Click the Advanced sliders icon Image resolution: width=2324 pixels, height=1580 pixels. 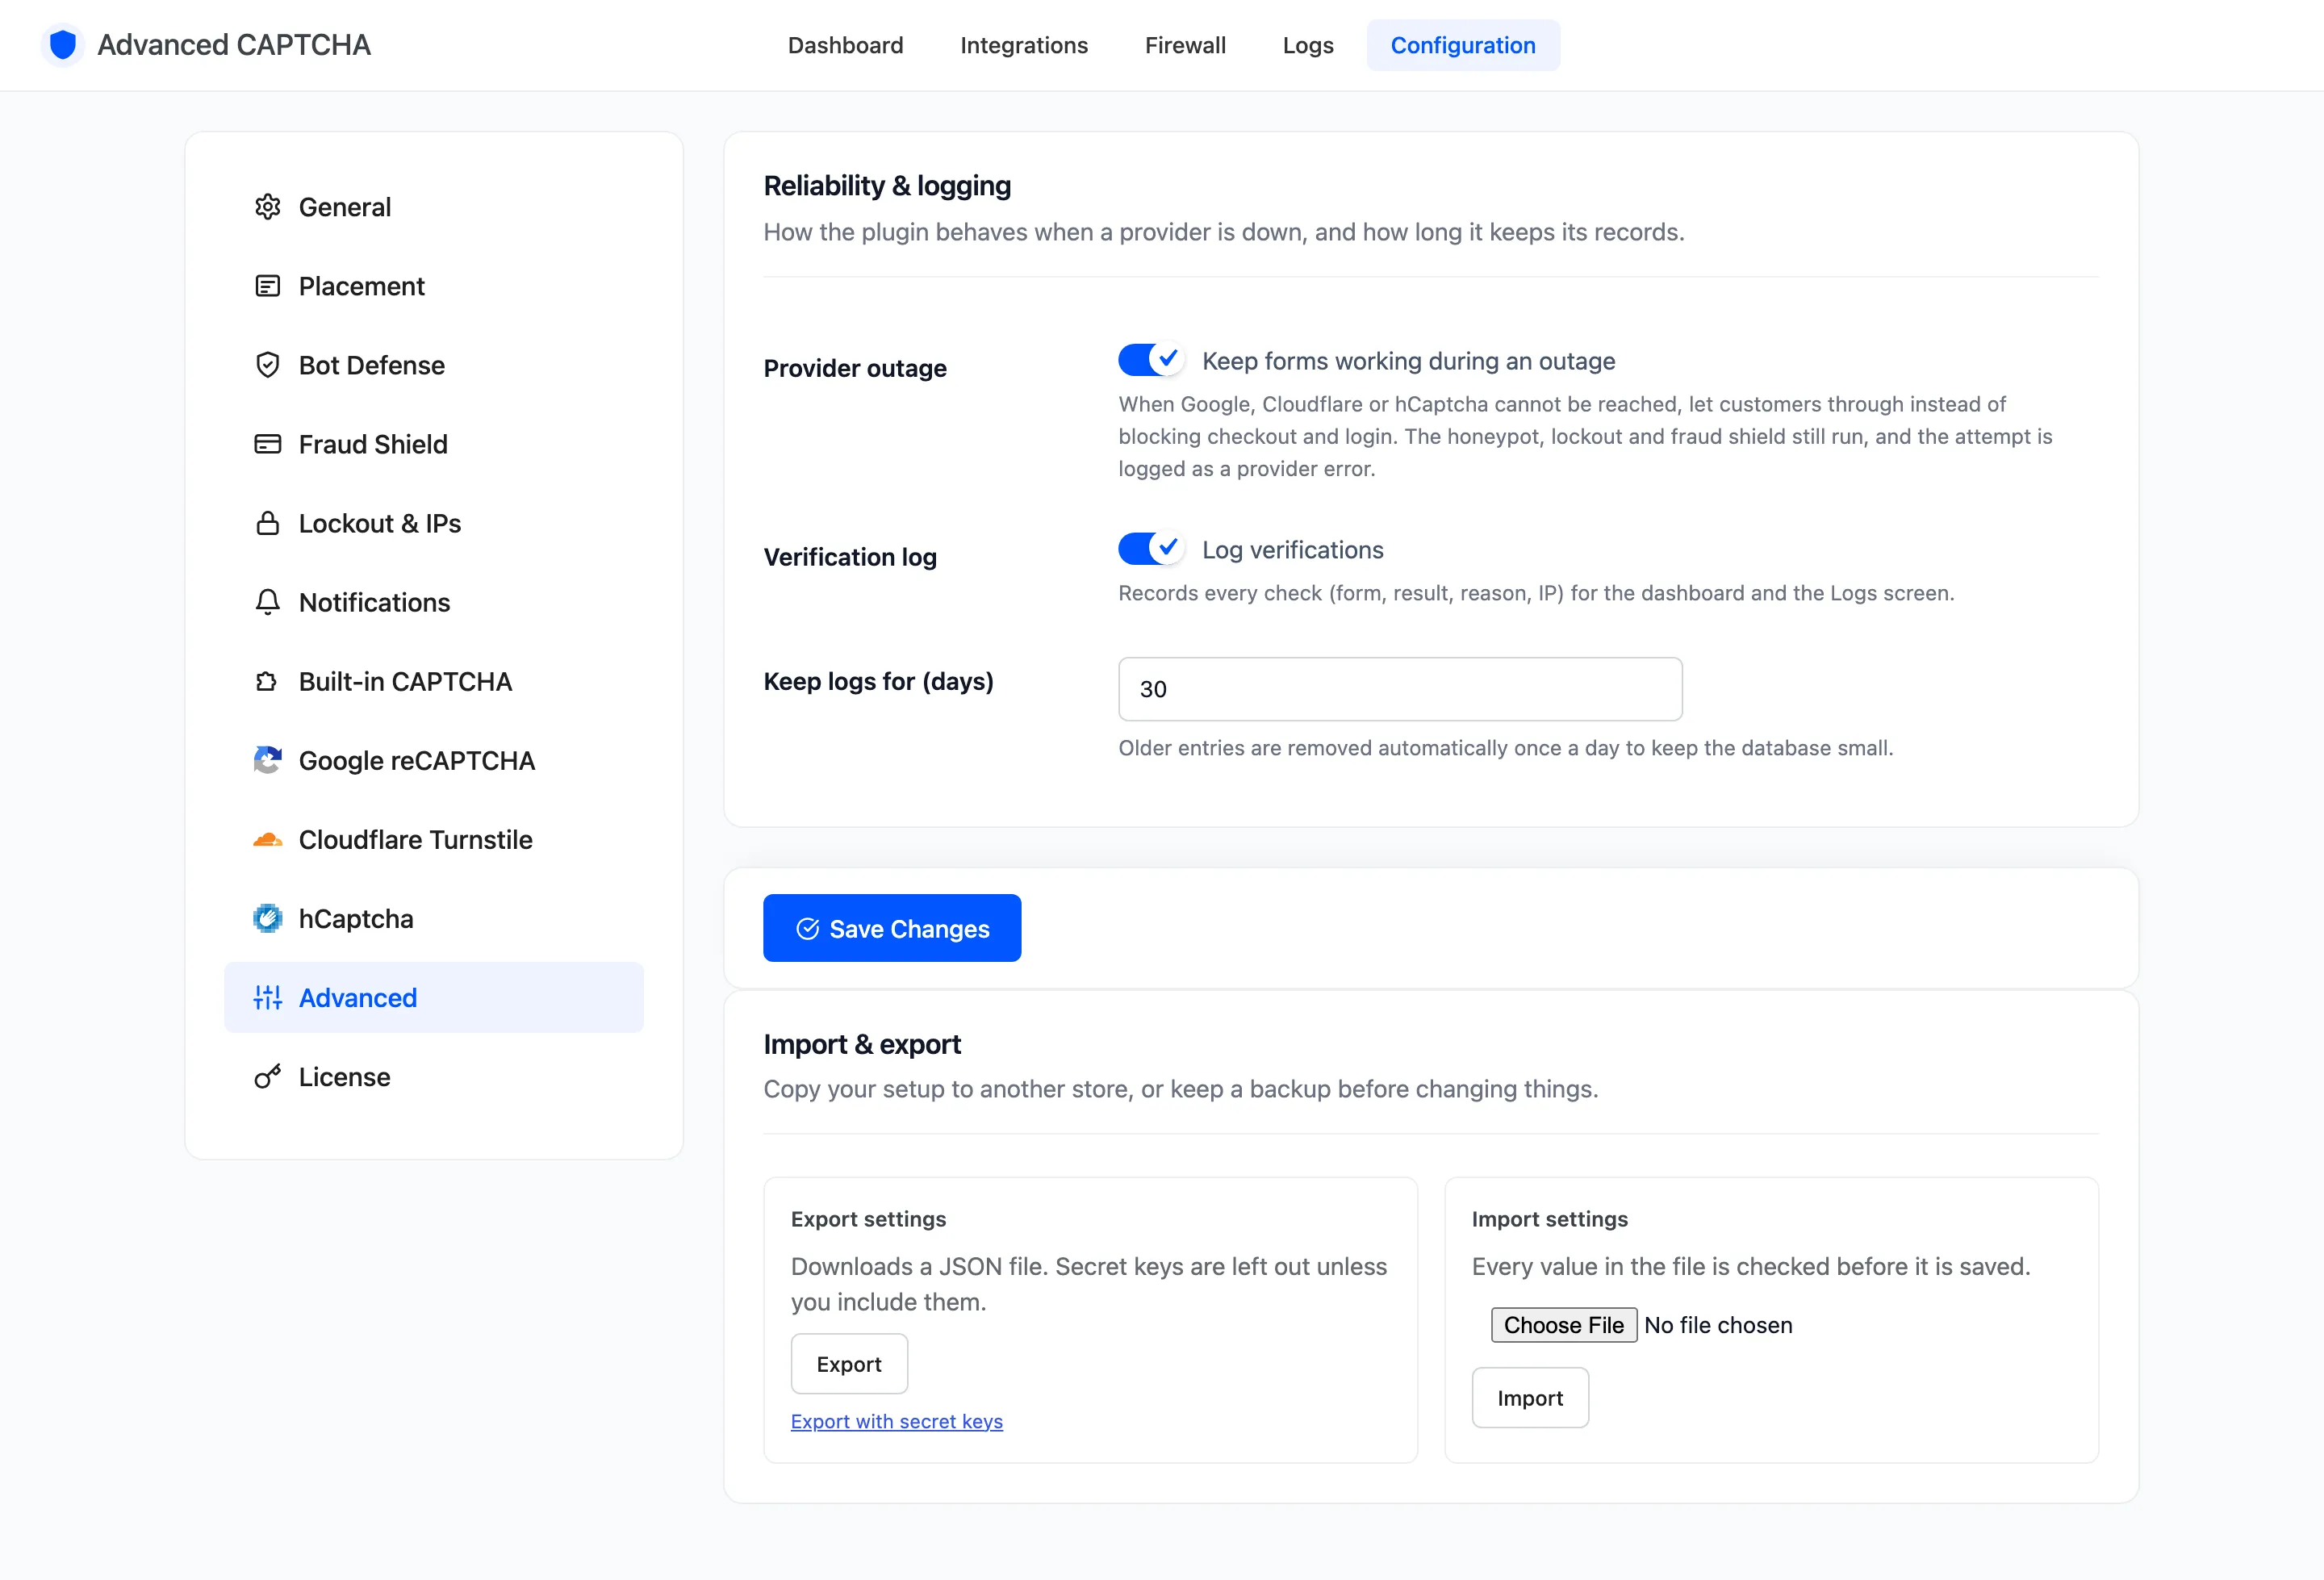[x=267, y=997]
